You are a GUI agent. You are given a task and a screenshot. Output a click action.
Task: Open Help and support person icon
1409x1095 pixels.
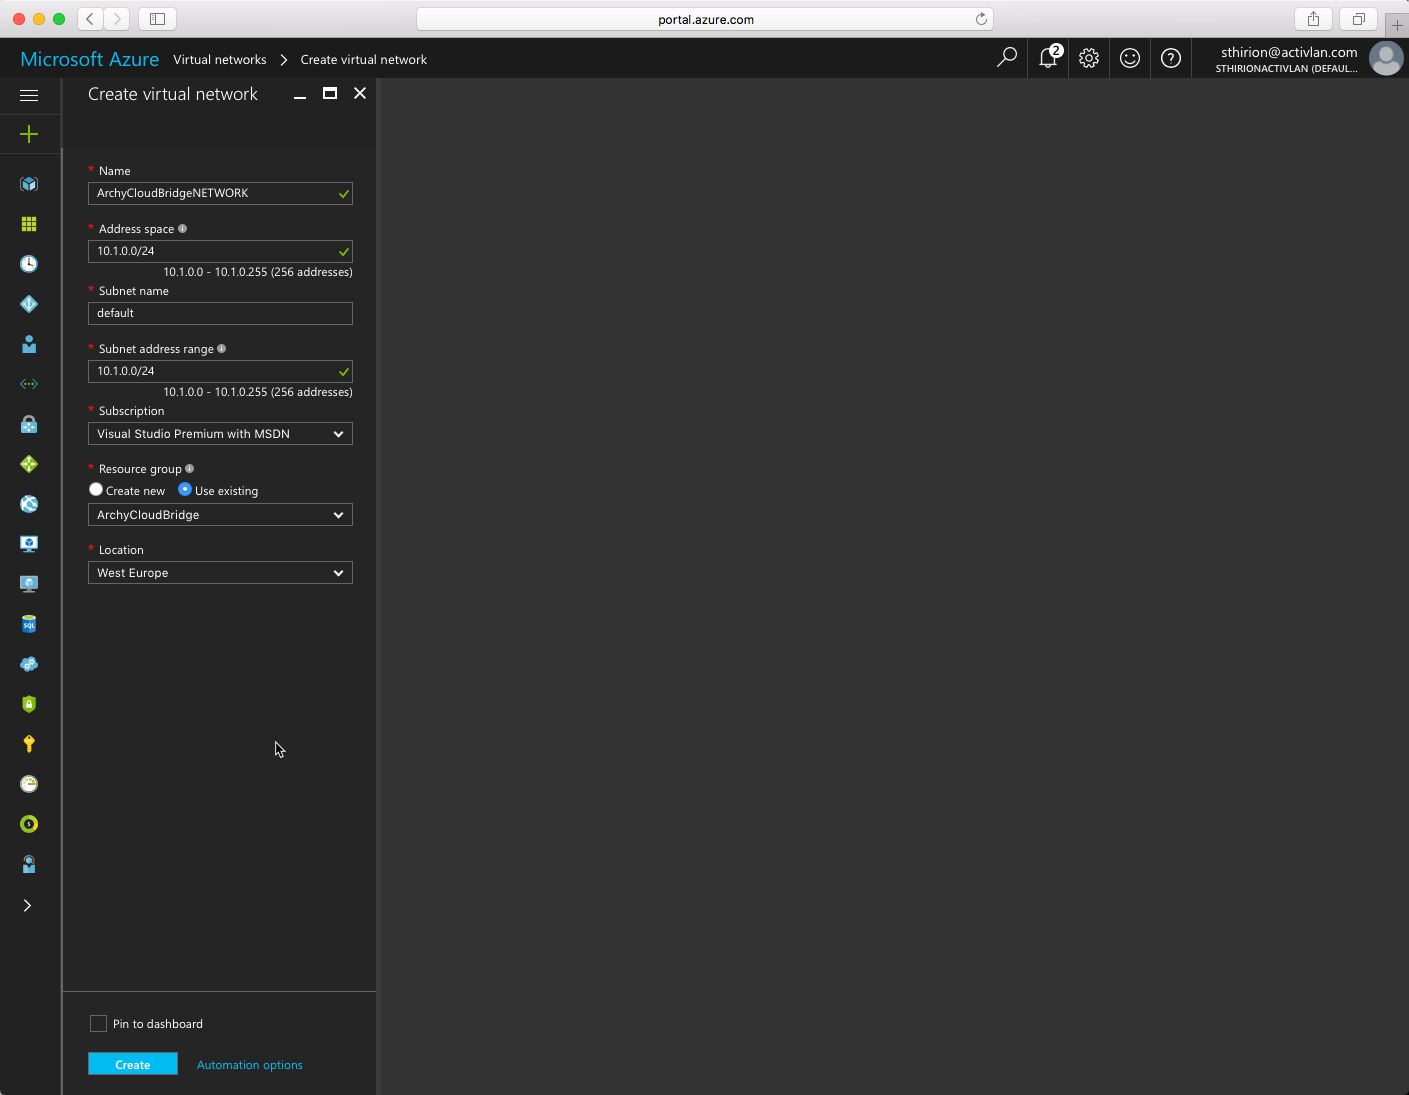click(29, 864)
